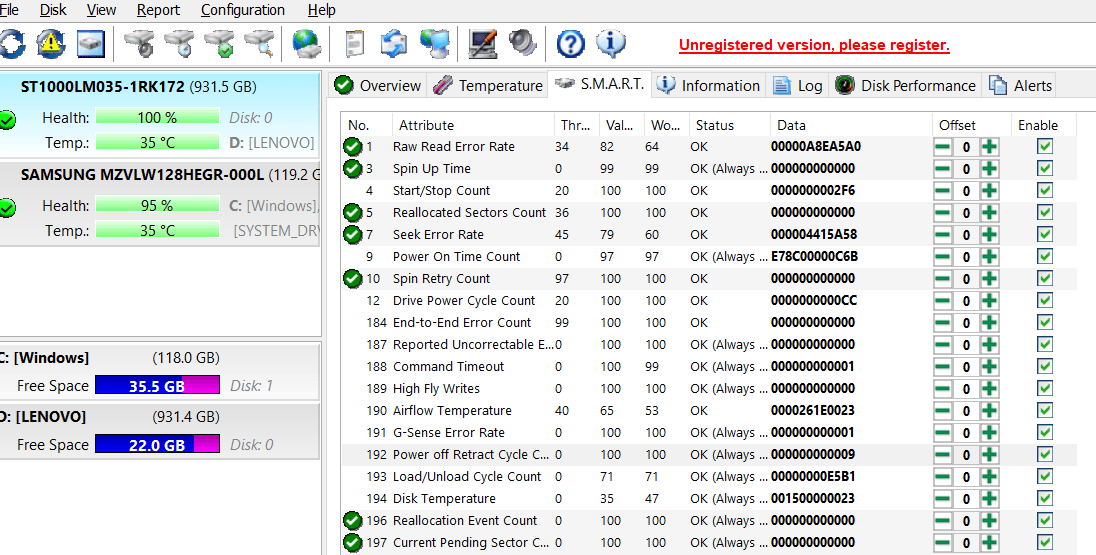
Task: Click green check icon of Current Pending Sector
Action: click(353, 542)
